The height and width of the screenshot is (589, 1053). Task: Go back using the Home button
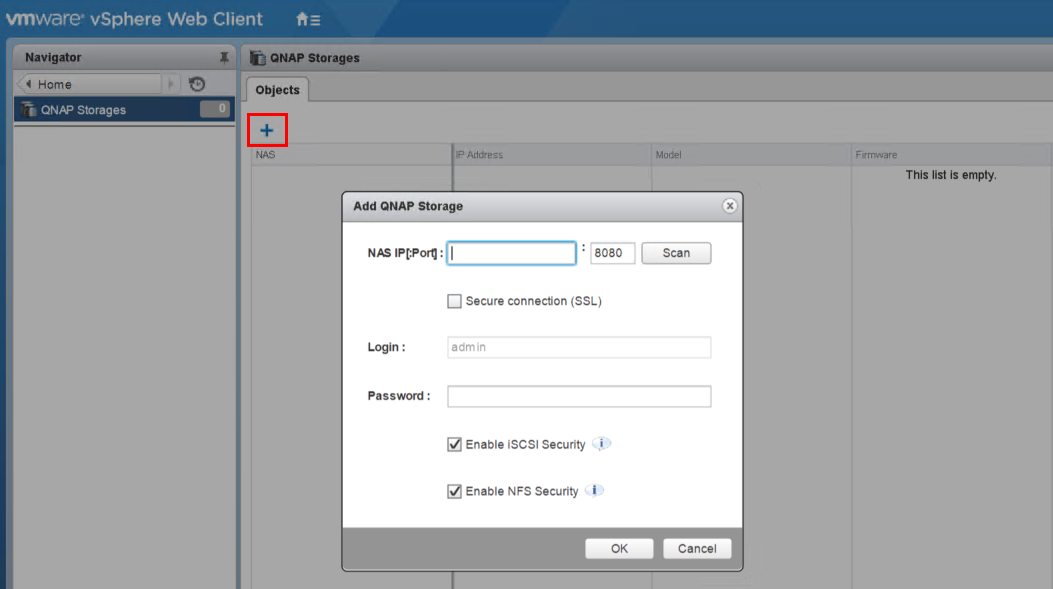[x=88, y=84]
